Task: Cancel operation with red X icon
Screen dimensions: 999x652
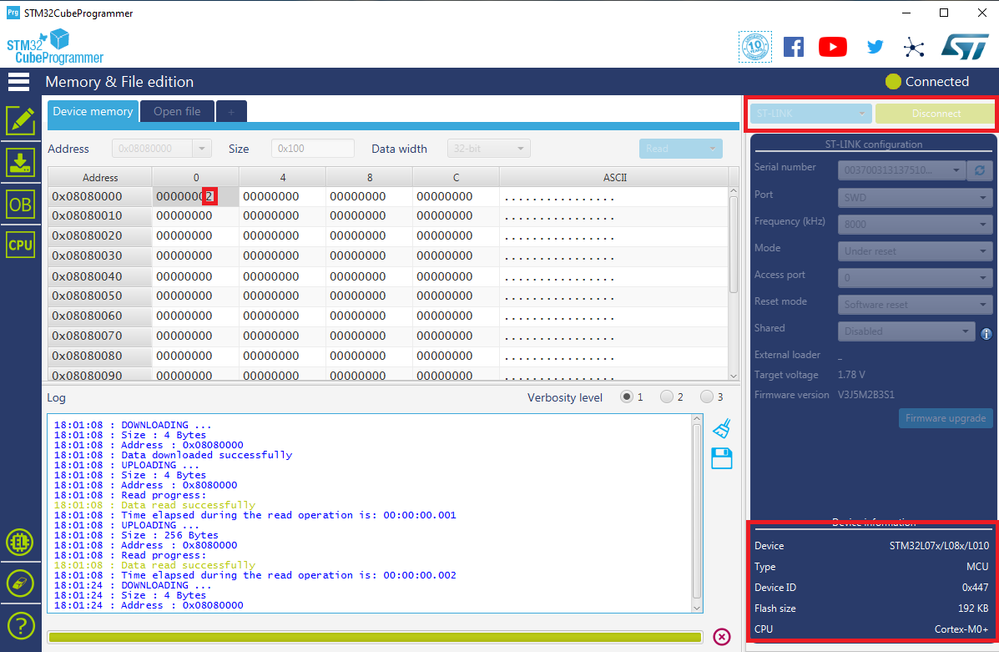Action: coord(722,637)
